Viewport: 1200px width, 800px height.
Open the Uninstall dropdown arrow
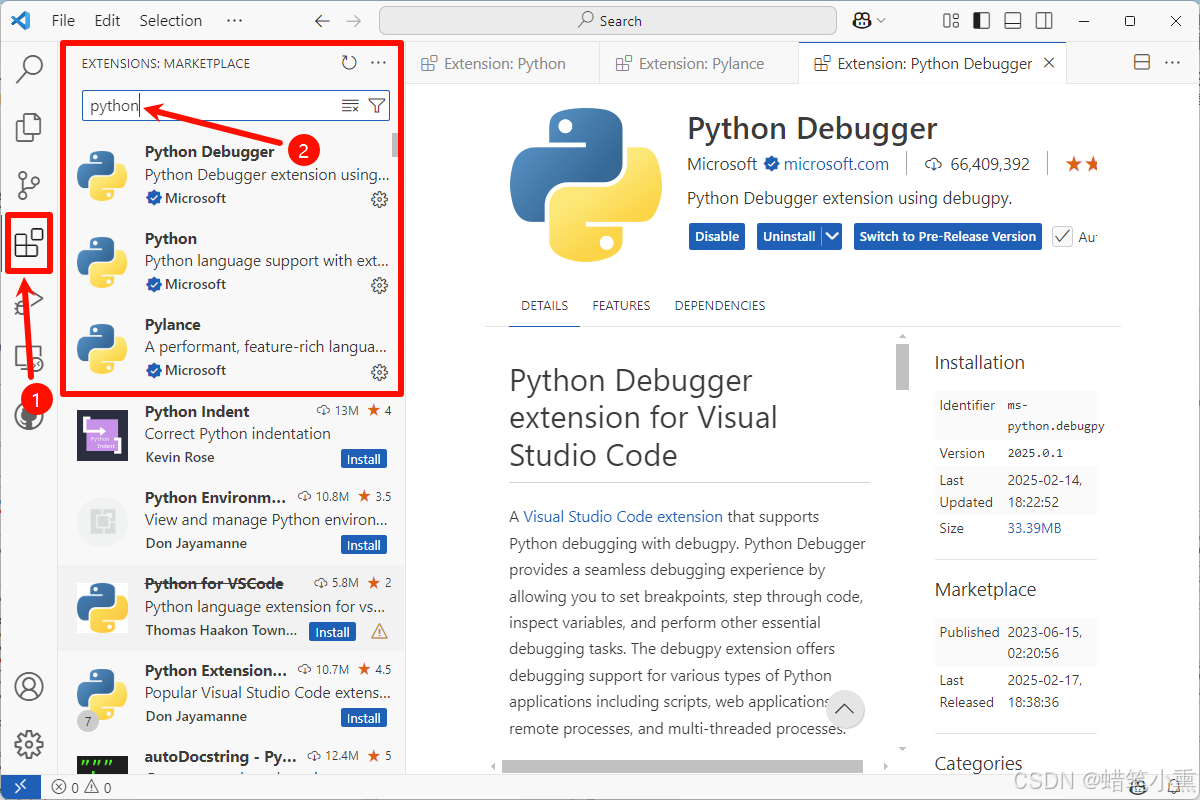click(834, 237)
